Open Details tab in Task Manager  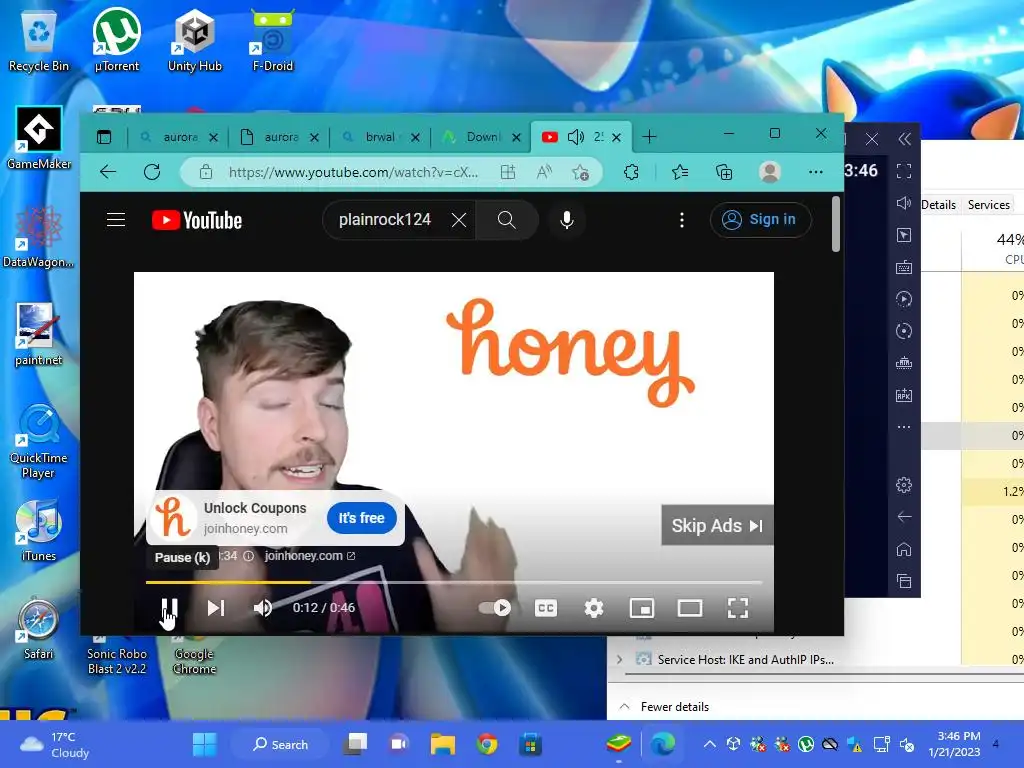(938, 204)
